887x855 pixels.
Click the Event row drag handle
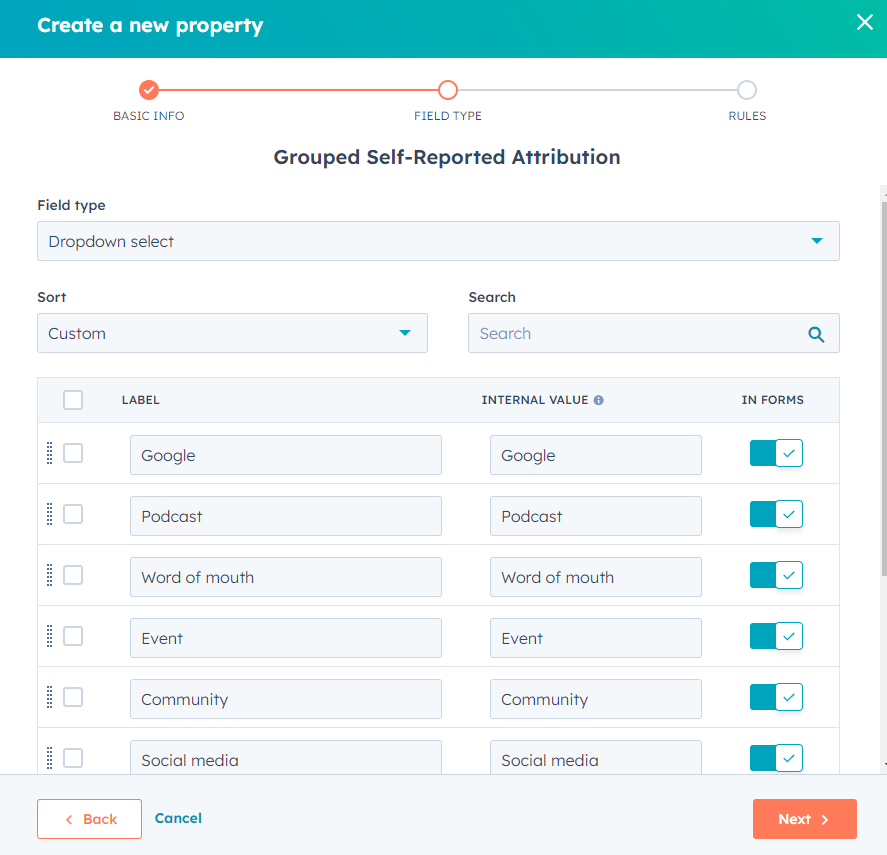pos(49,636)
